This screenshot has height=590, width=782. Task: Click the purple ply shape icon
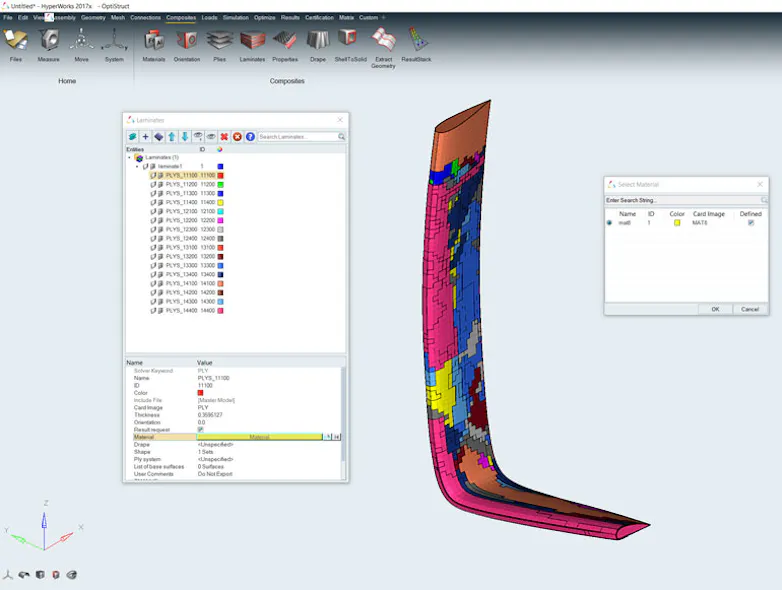tap(159, 136)
